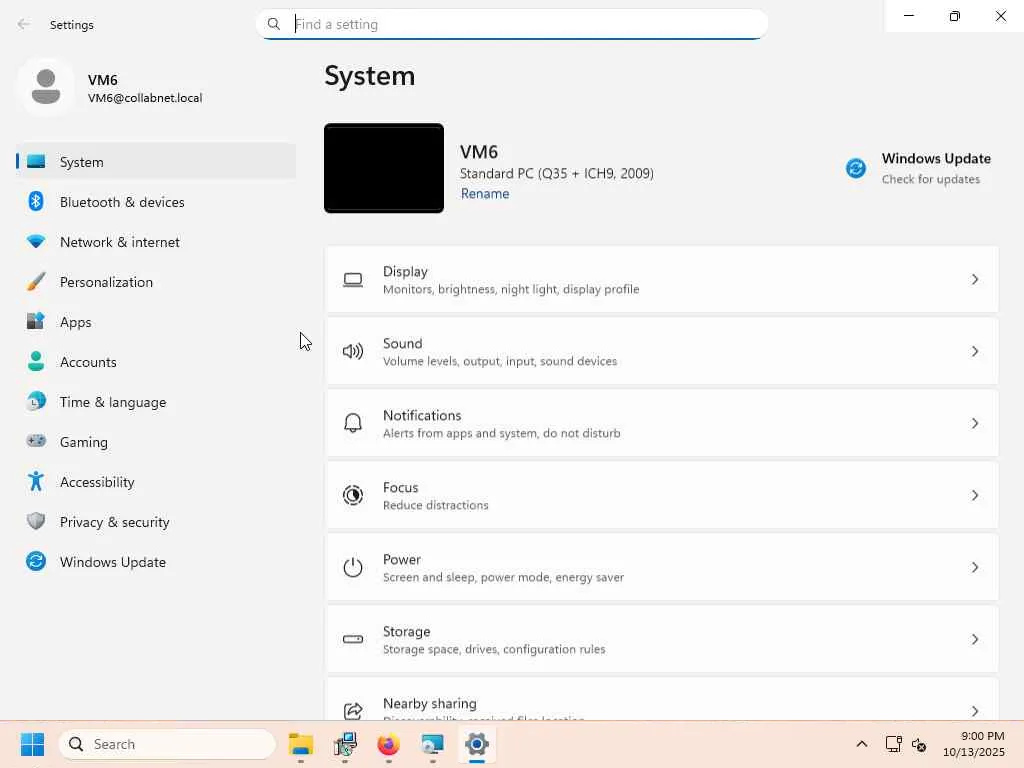Navigate to Privacy & security

pos(156,522)
